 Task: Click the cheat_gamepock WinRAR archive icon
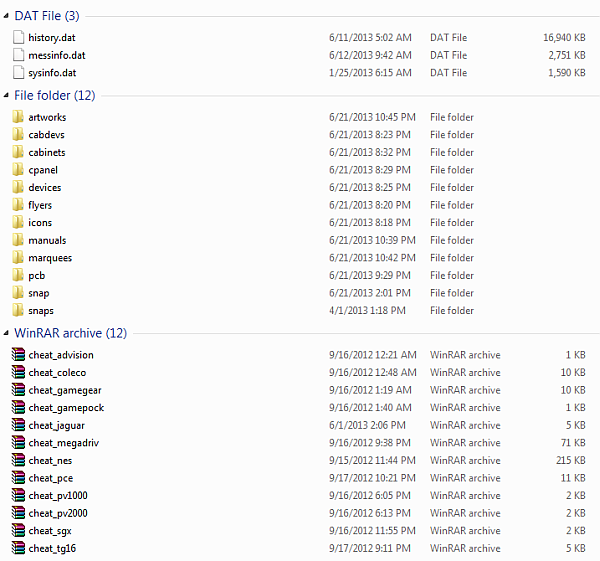click(18, 407)
